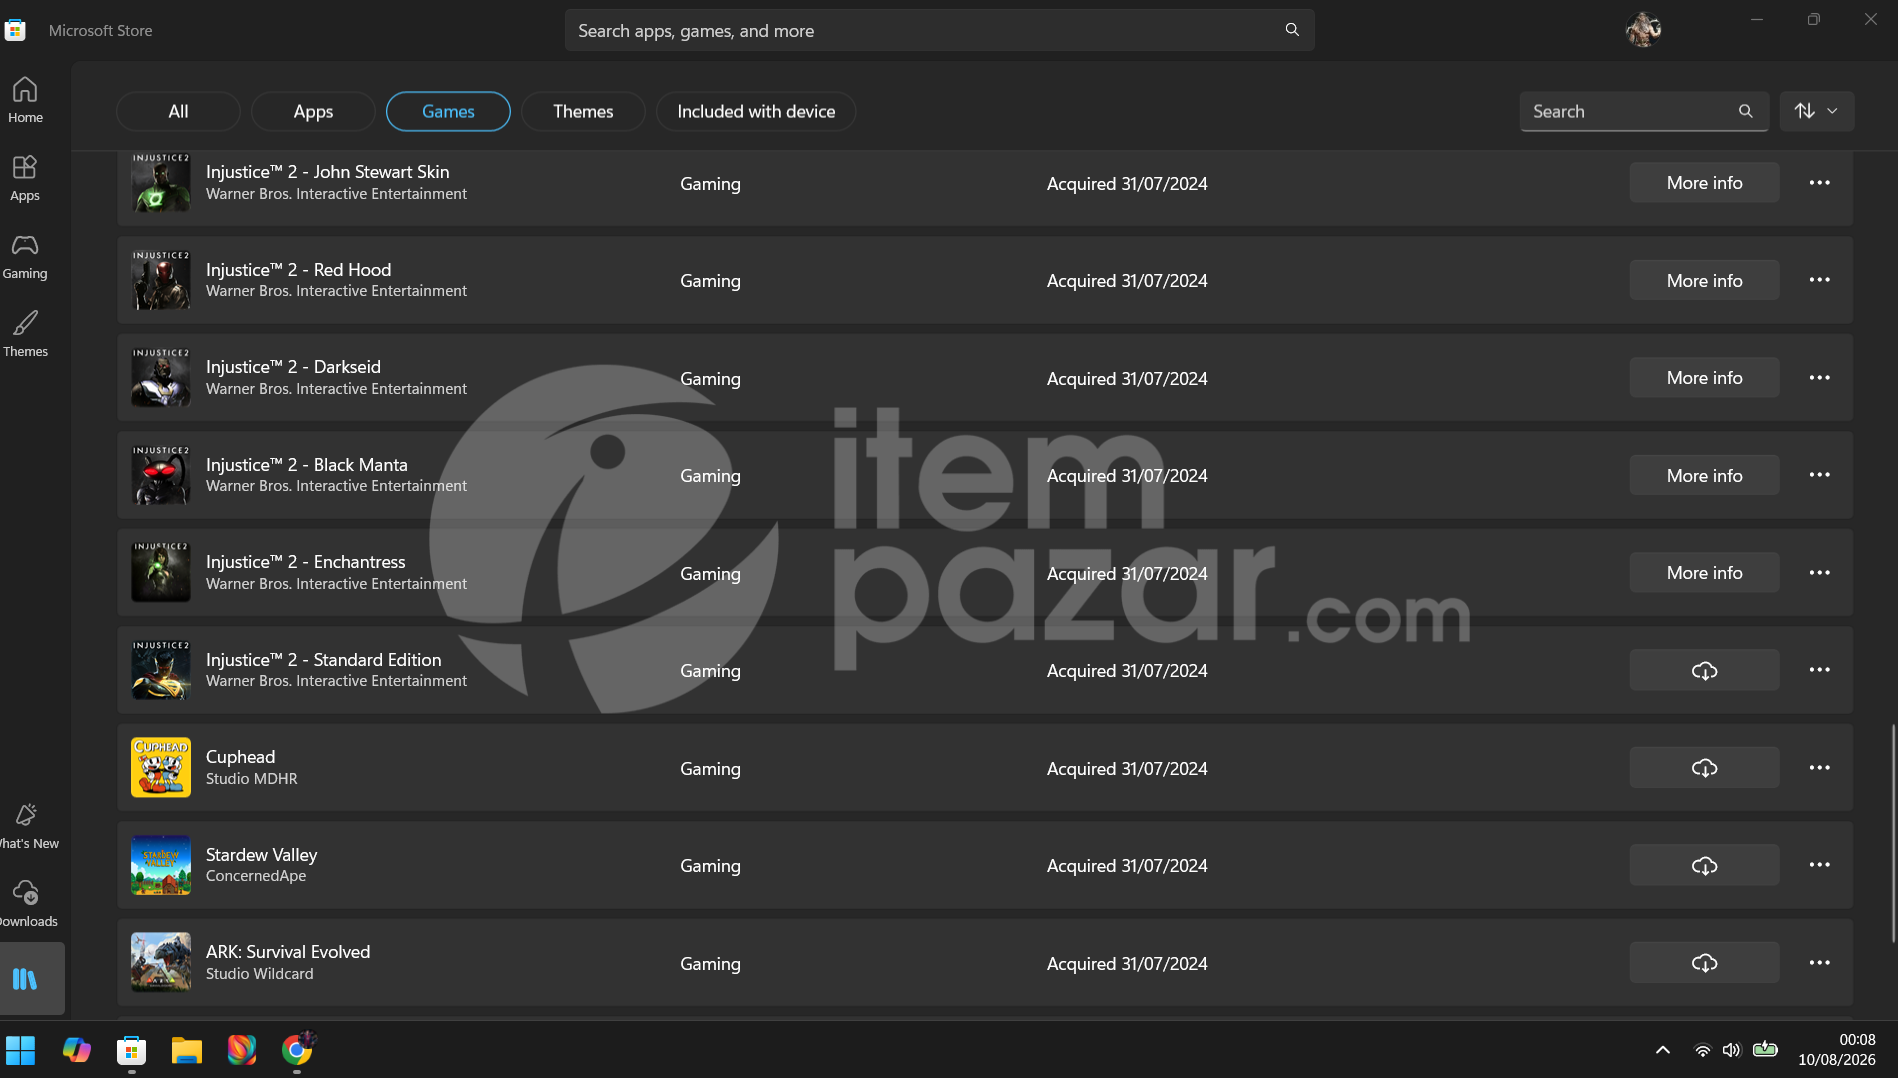This screenshot has height=1078, width=1898.
Task: Open more options for Enchantress
Action: click(1819, 573)
